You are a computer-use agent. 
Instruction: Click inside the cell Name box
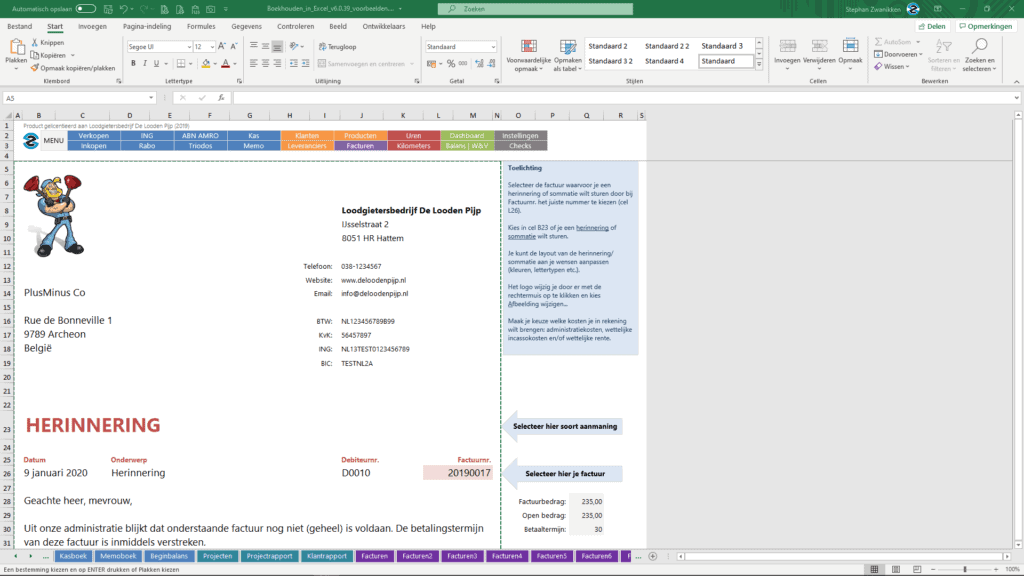(25, 97)
